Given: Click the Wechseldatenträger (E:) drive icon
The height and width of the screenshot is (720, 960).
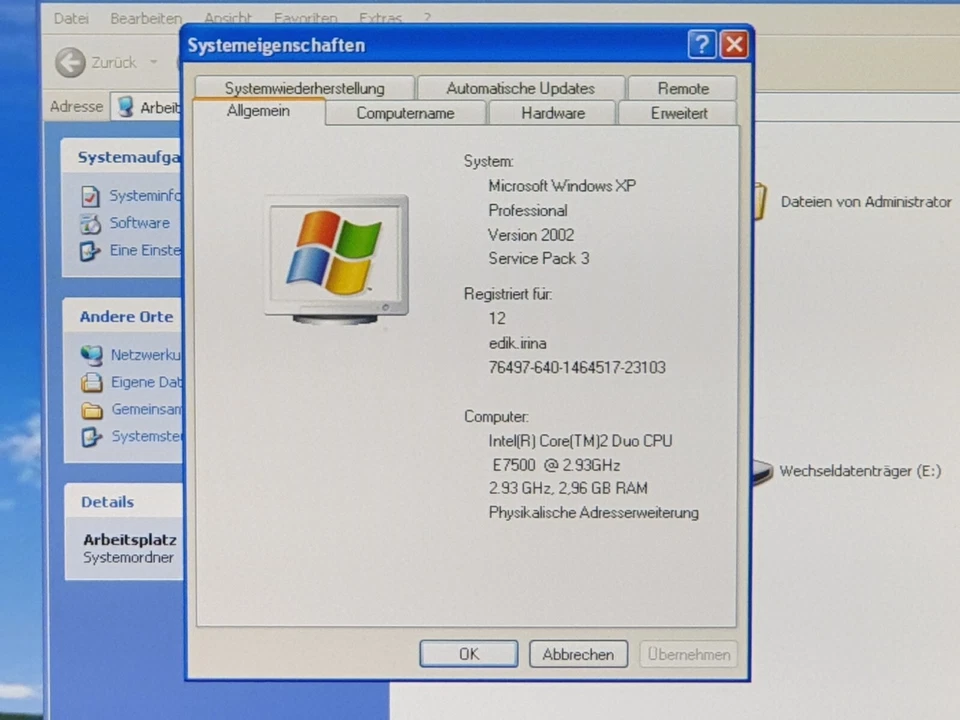Looking at the screenshot, I should click(763, 471).
